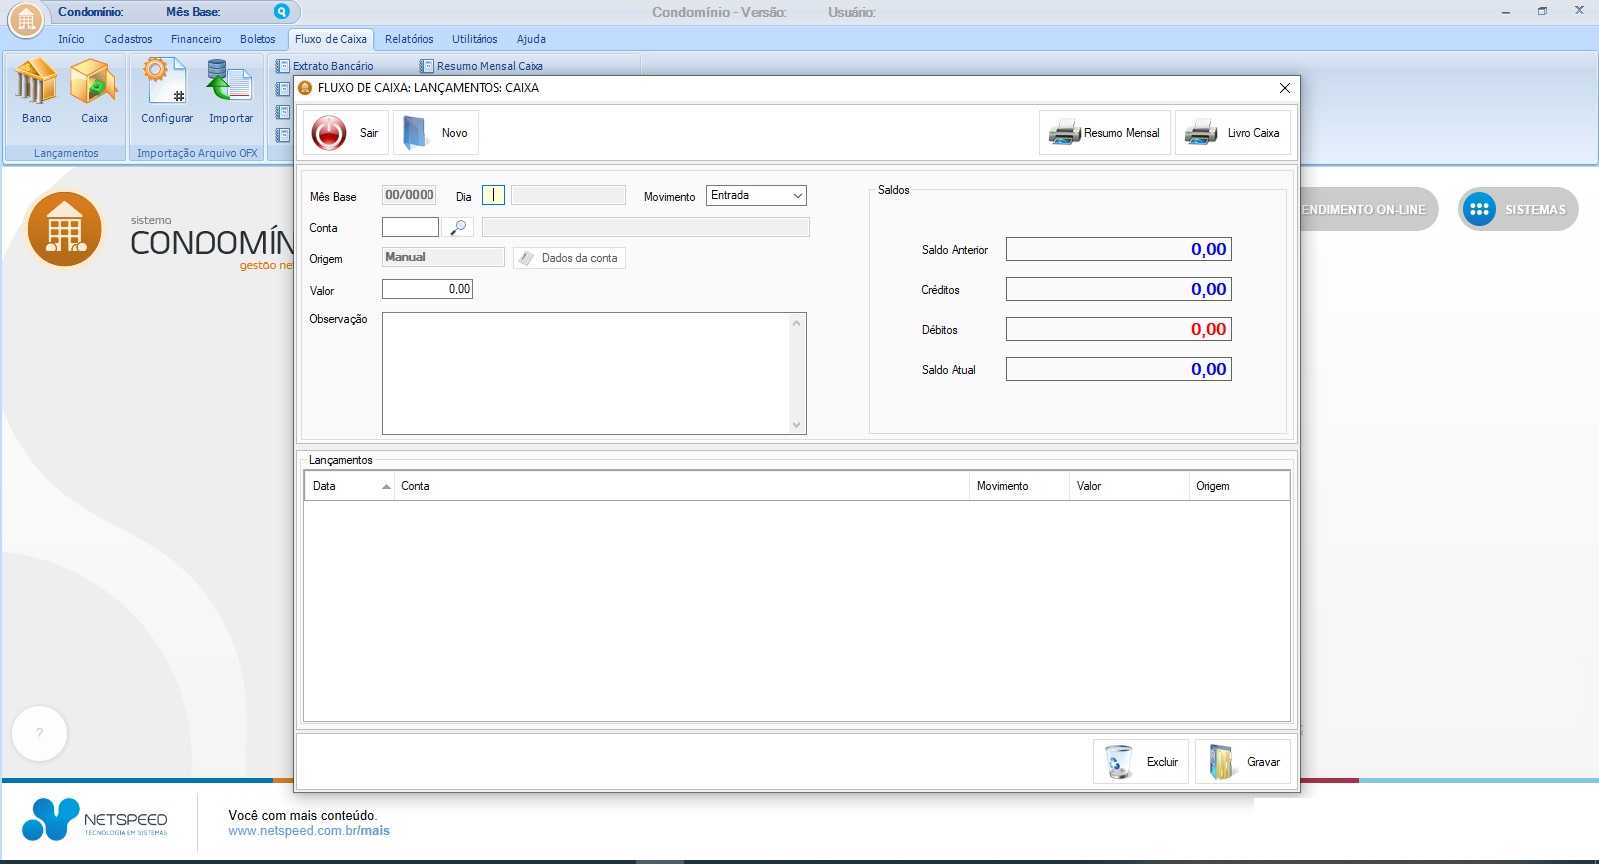
Task: Search account with magnifier icon
Action: [x=458, y=228]
